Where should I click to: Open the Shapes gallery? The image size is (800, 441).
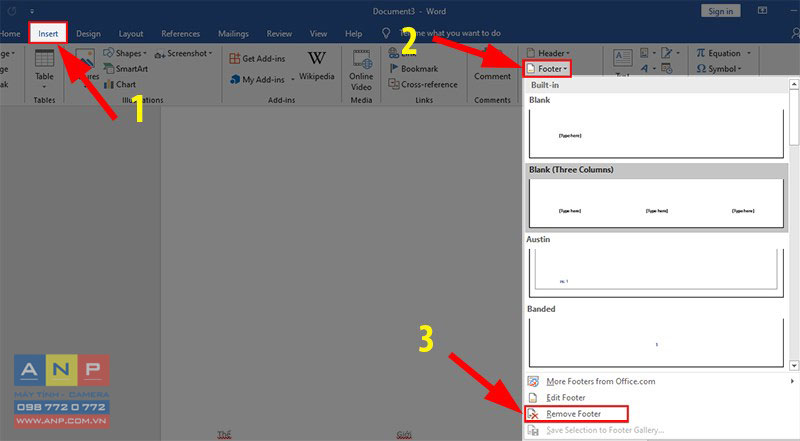click(125, 53)
